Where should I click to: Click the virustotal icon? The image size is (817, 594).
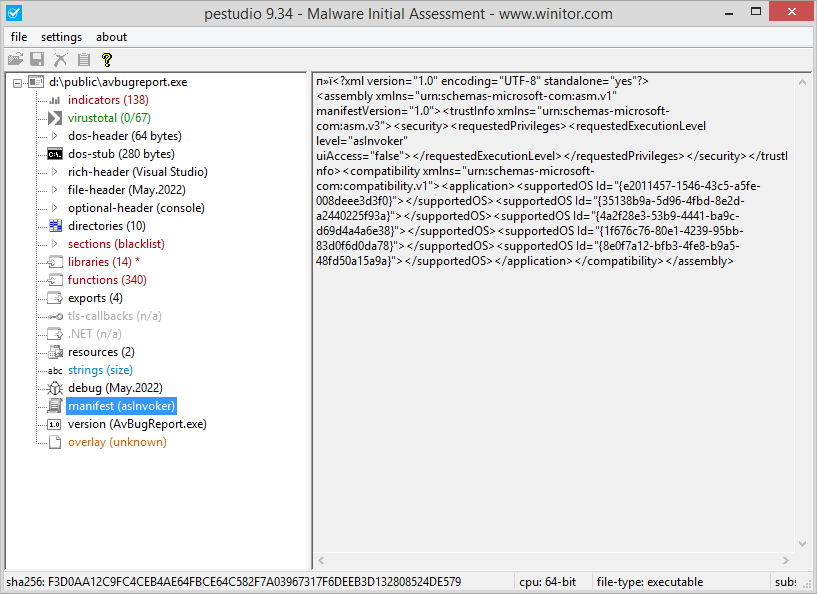click(x=55, y=118)
